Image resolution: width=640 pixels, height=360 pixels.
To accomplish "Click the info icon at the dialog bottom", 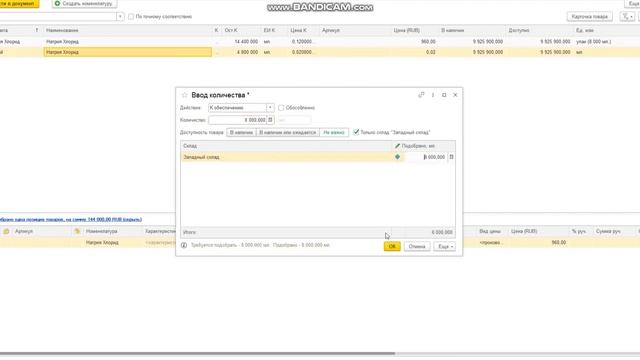I will coord(184,245).
